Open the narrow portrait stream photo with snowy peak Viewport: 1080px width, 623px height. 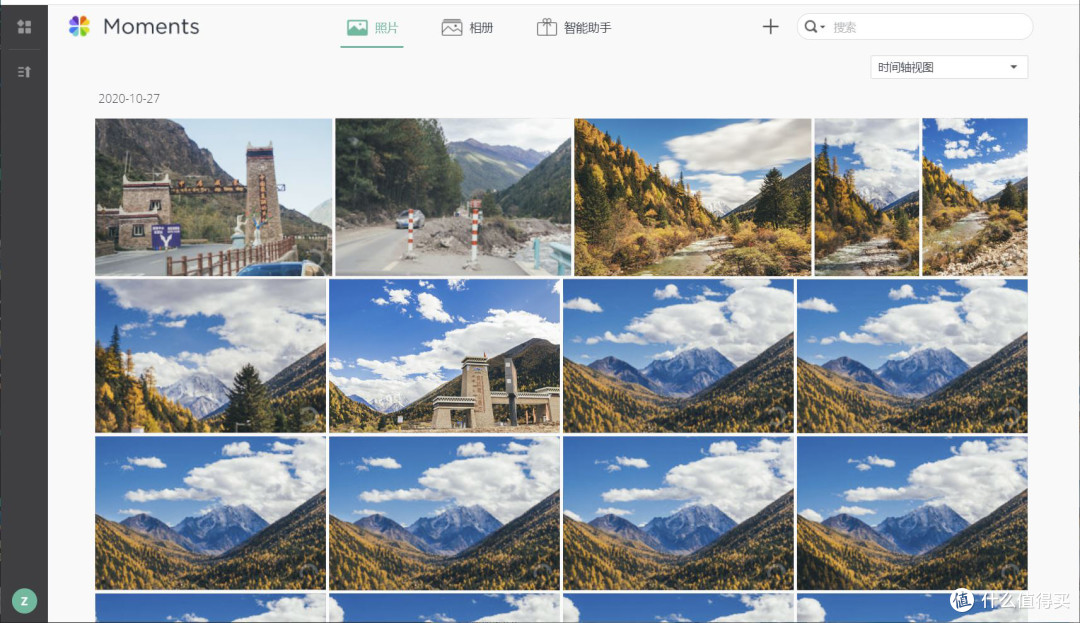866,197
